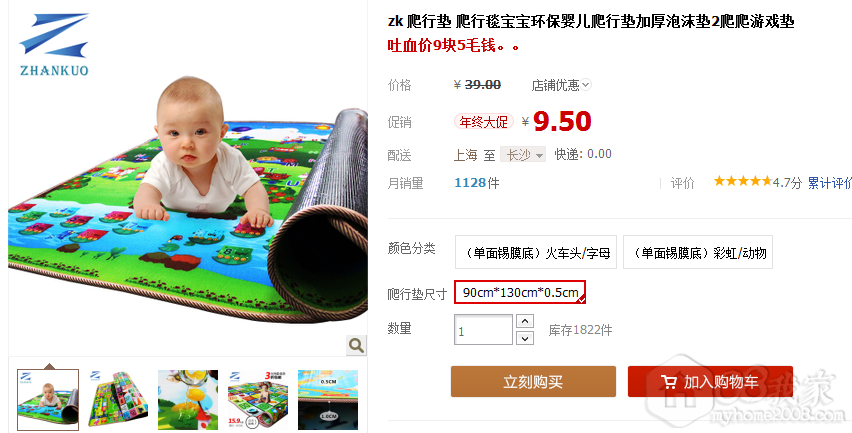Click the shopping cart icon on the red button
Image resolution: width=852 pixels, height=433 pixels.
pyautogui.click(x=669, y=382)
